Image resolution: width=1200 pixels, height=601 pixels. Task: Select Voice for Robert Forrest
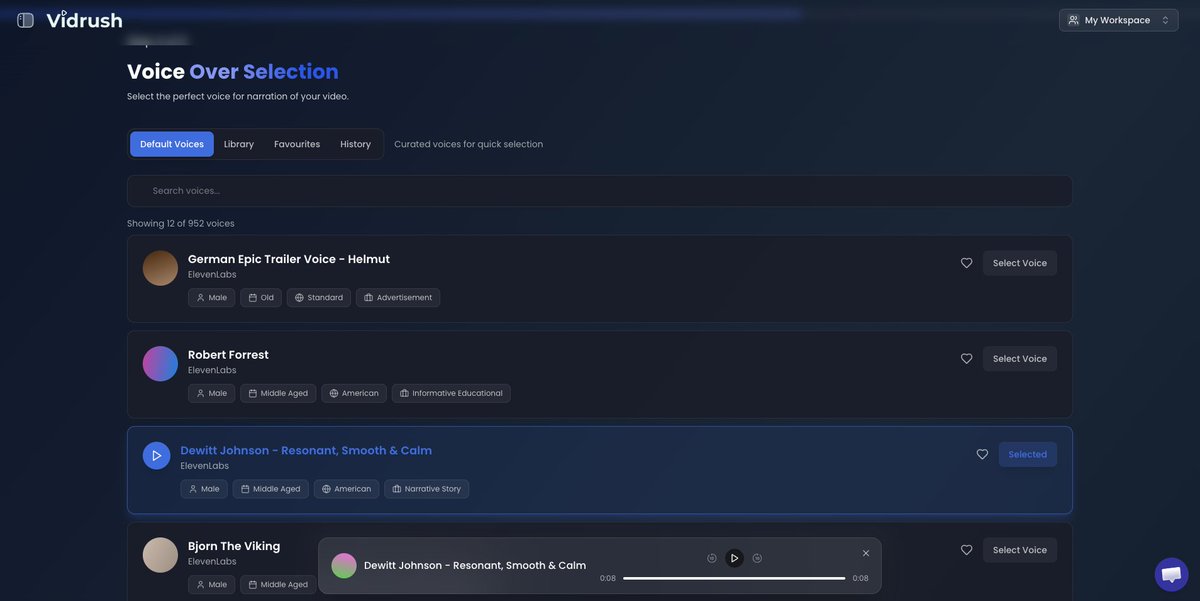tap(1020, 359)
